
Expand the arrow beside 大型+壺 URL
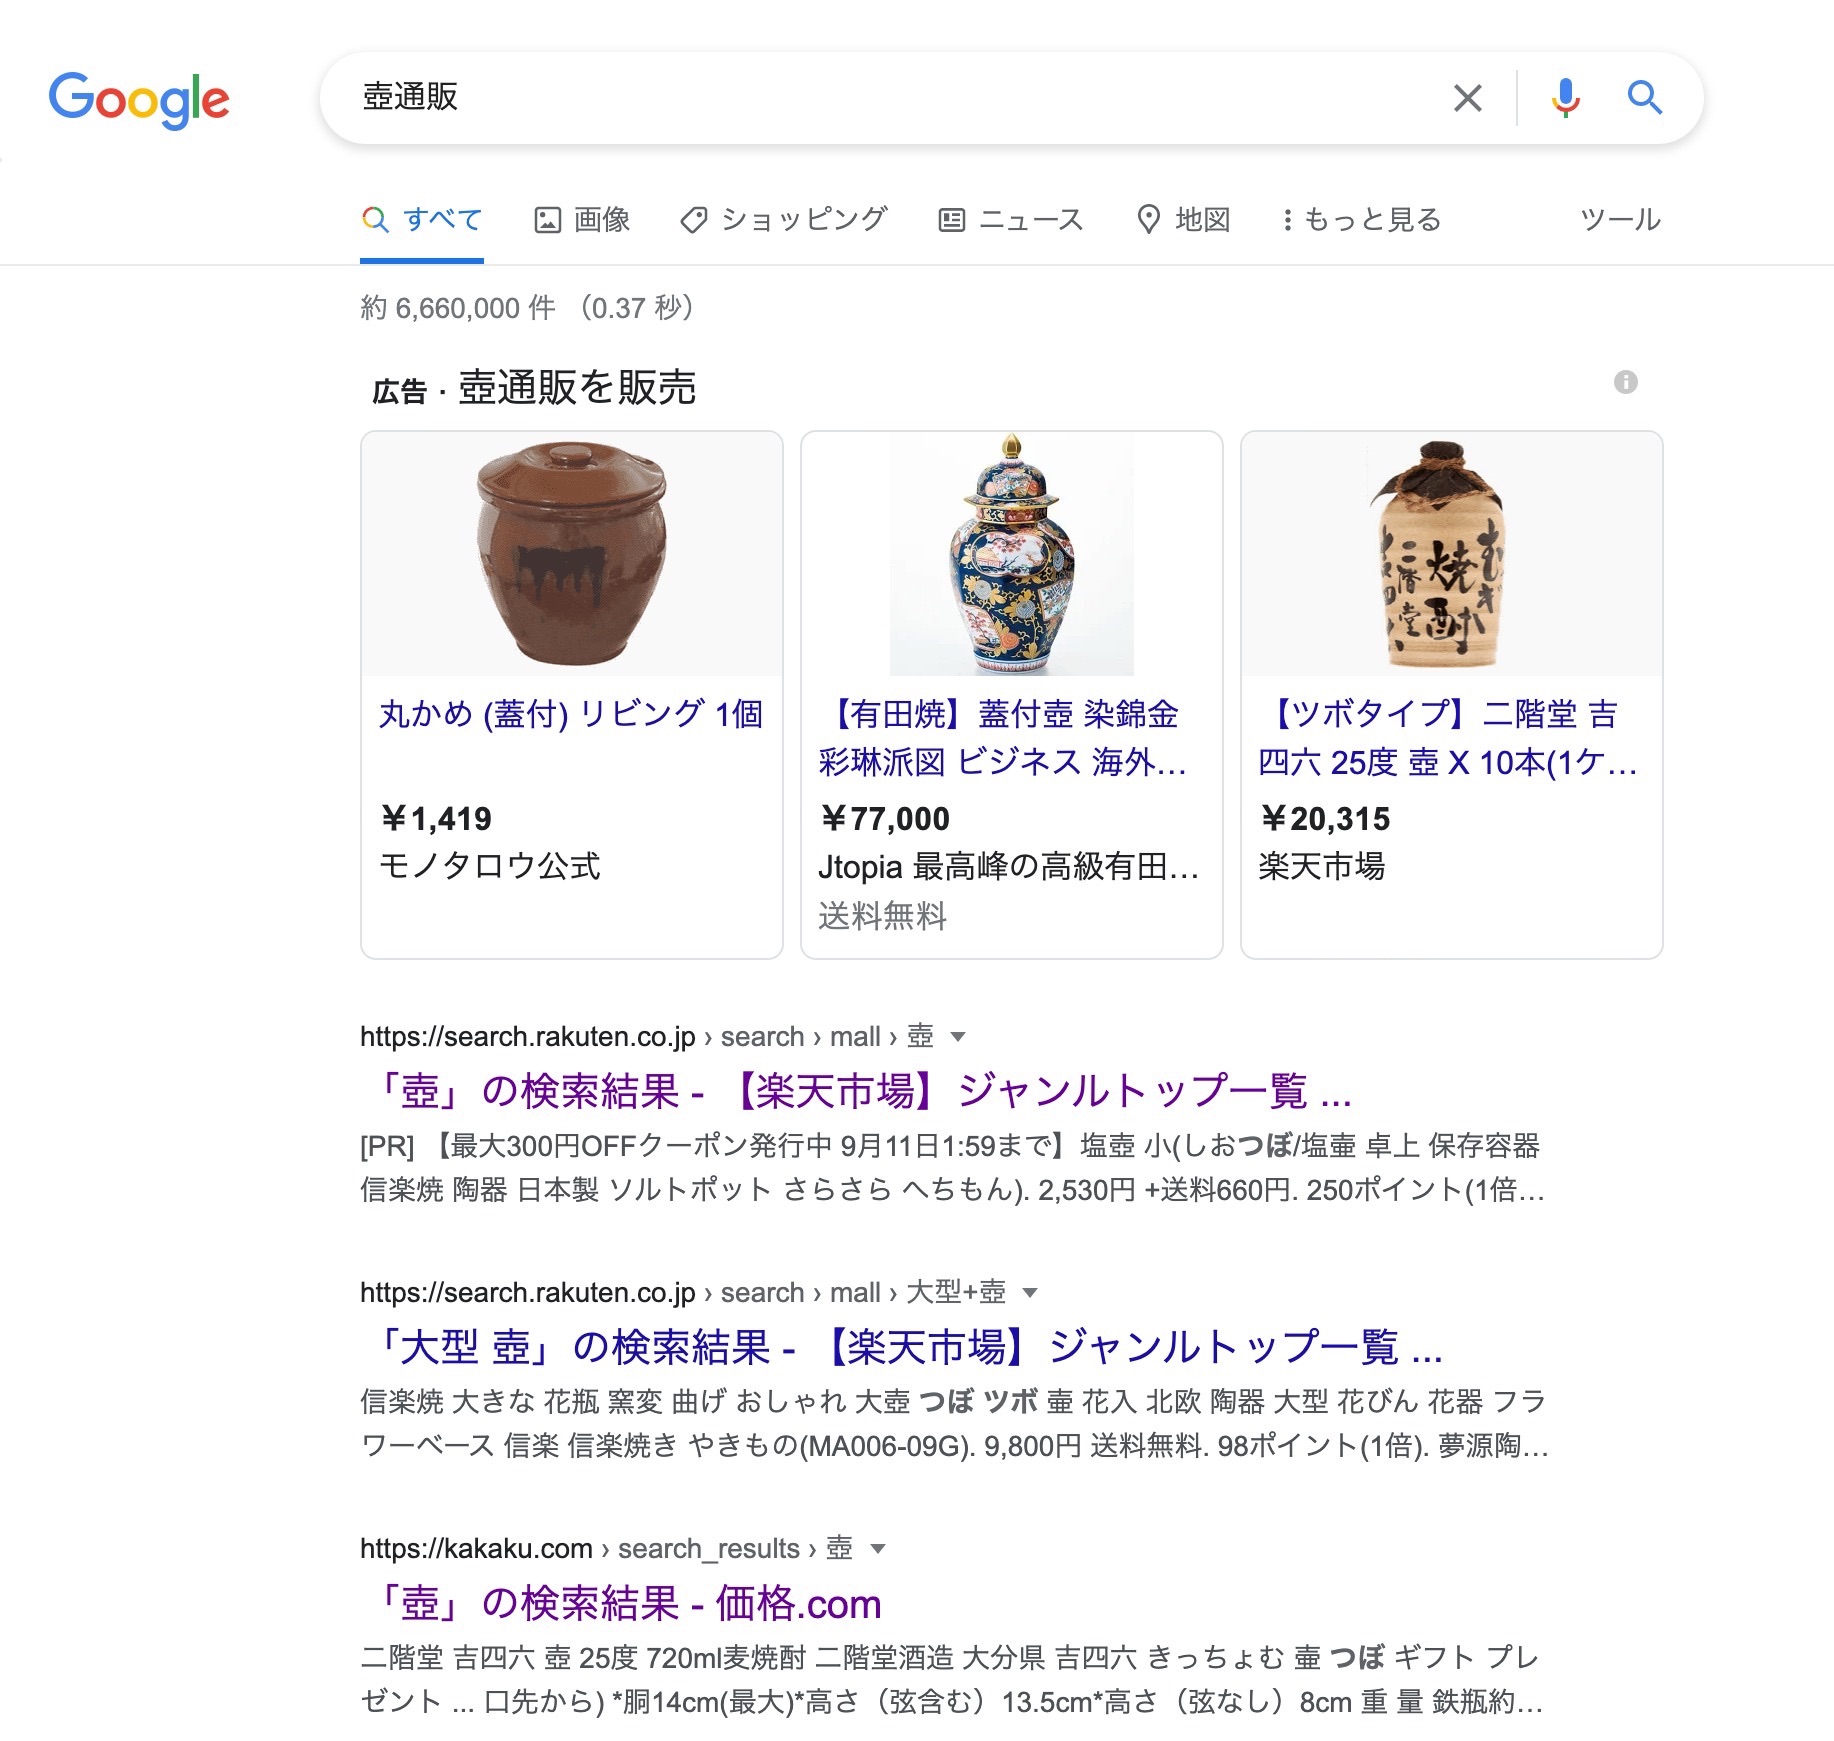[x=1030, y=1293]
